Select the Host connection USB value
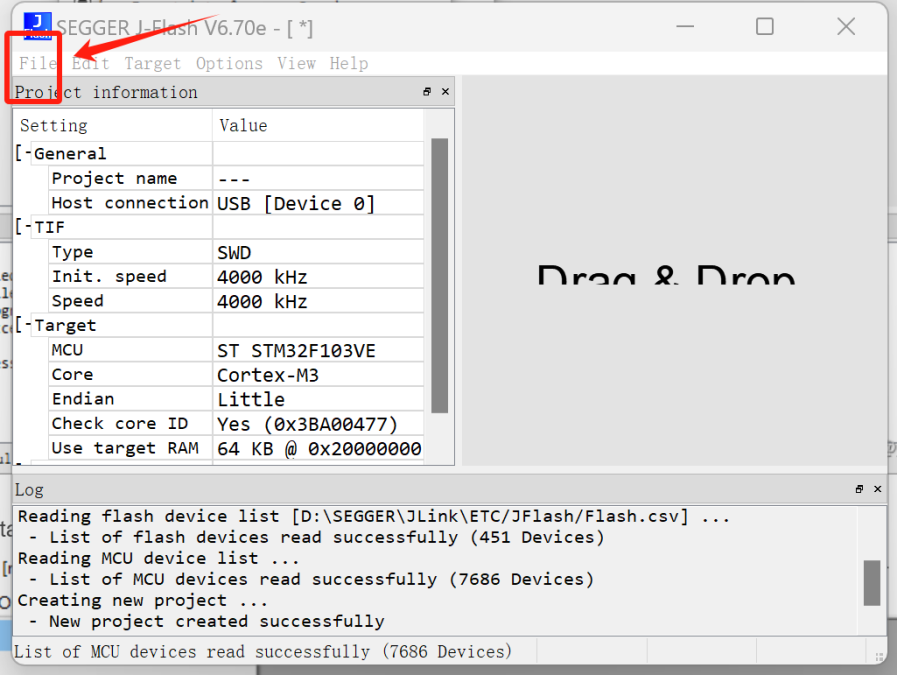Viewport: 897px width, 675px height. [x=296, y=203]
